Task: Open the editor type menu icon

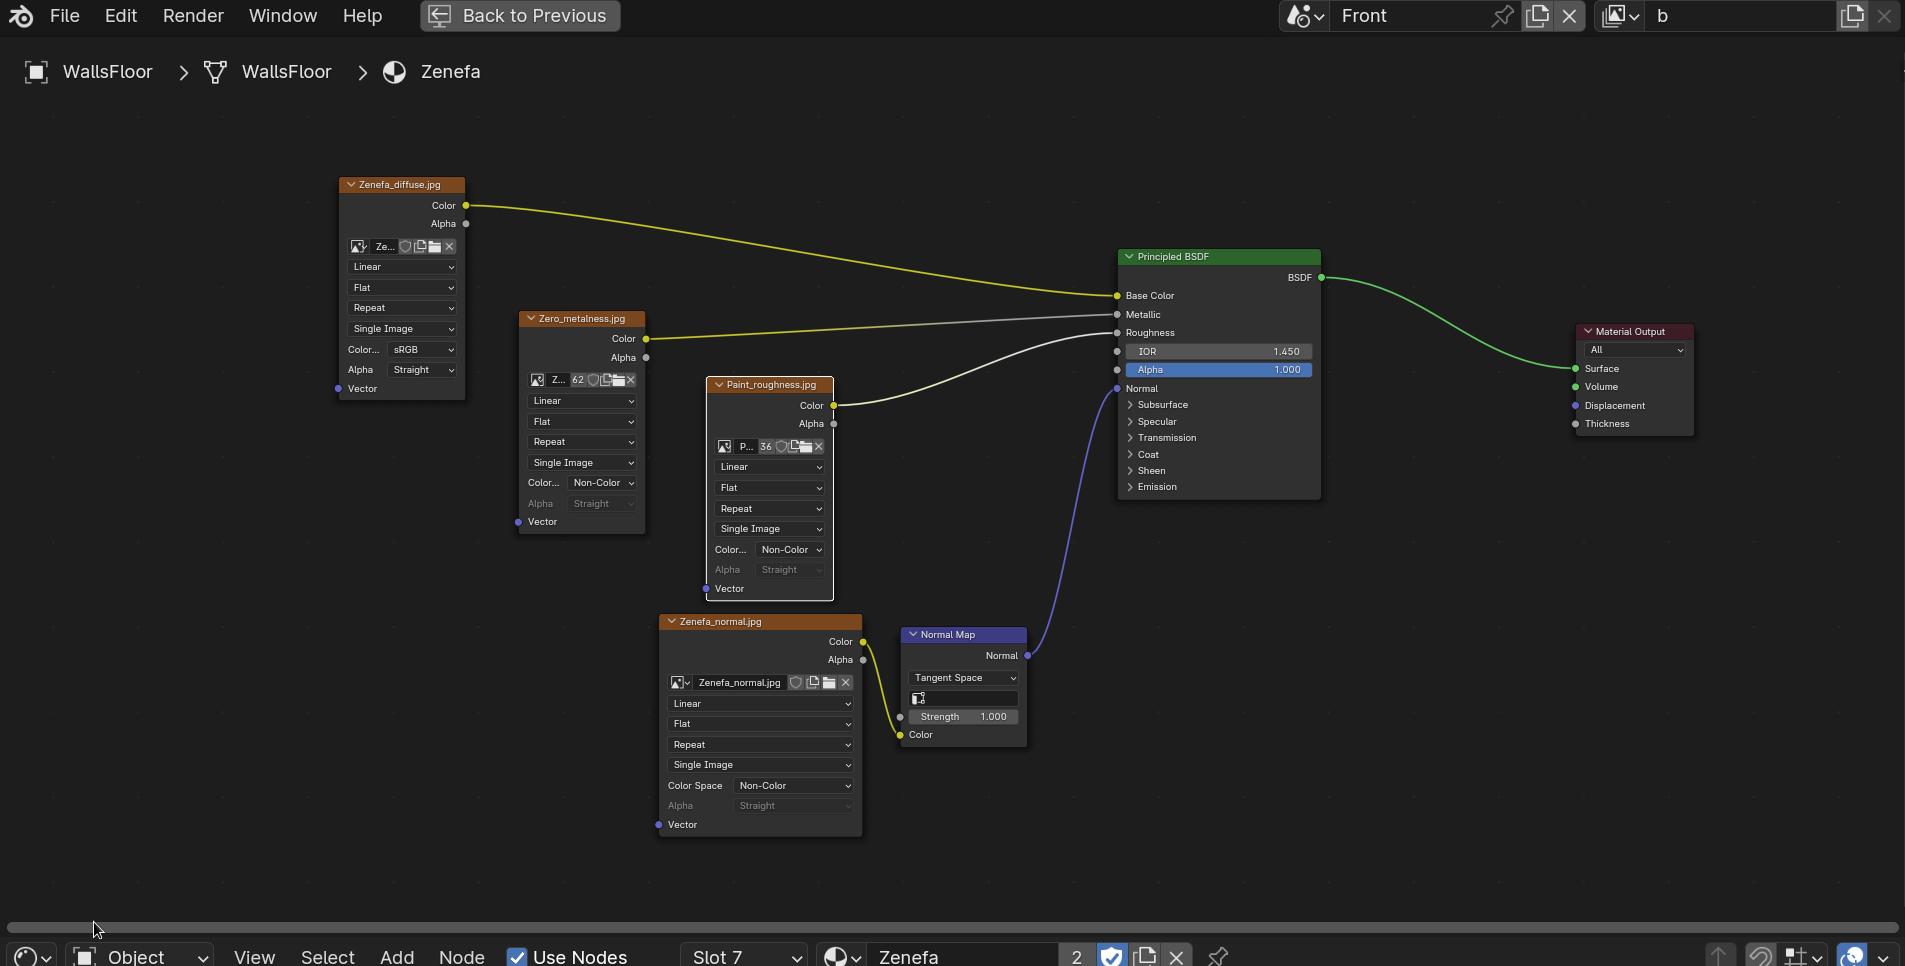Action: point(33,956)
